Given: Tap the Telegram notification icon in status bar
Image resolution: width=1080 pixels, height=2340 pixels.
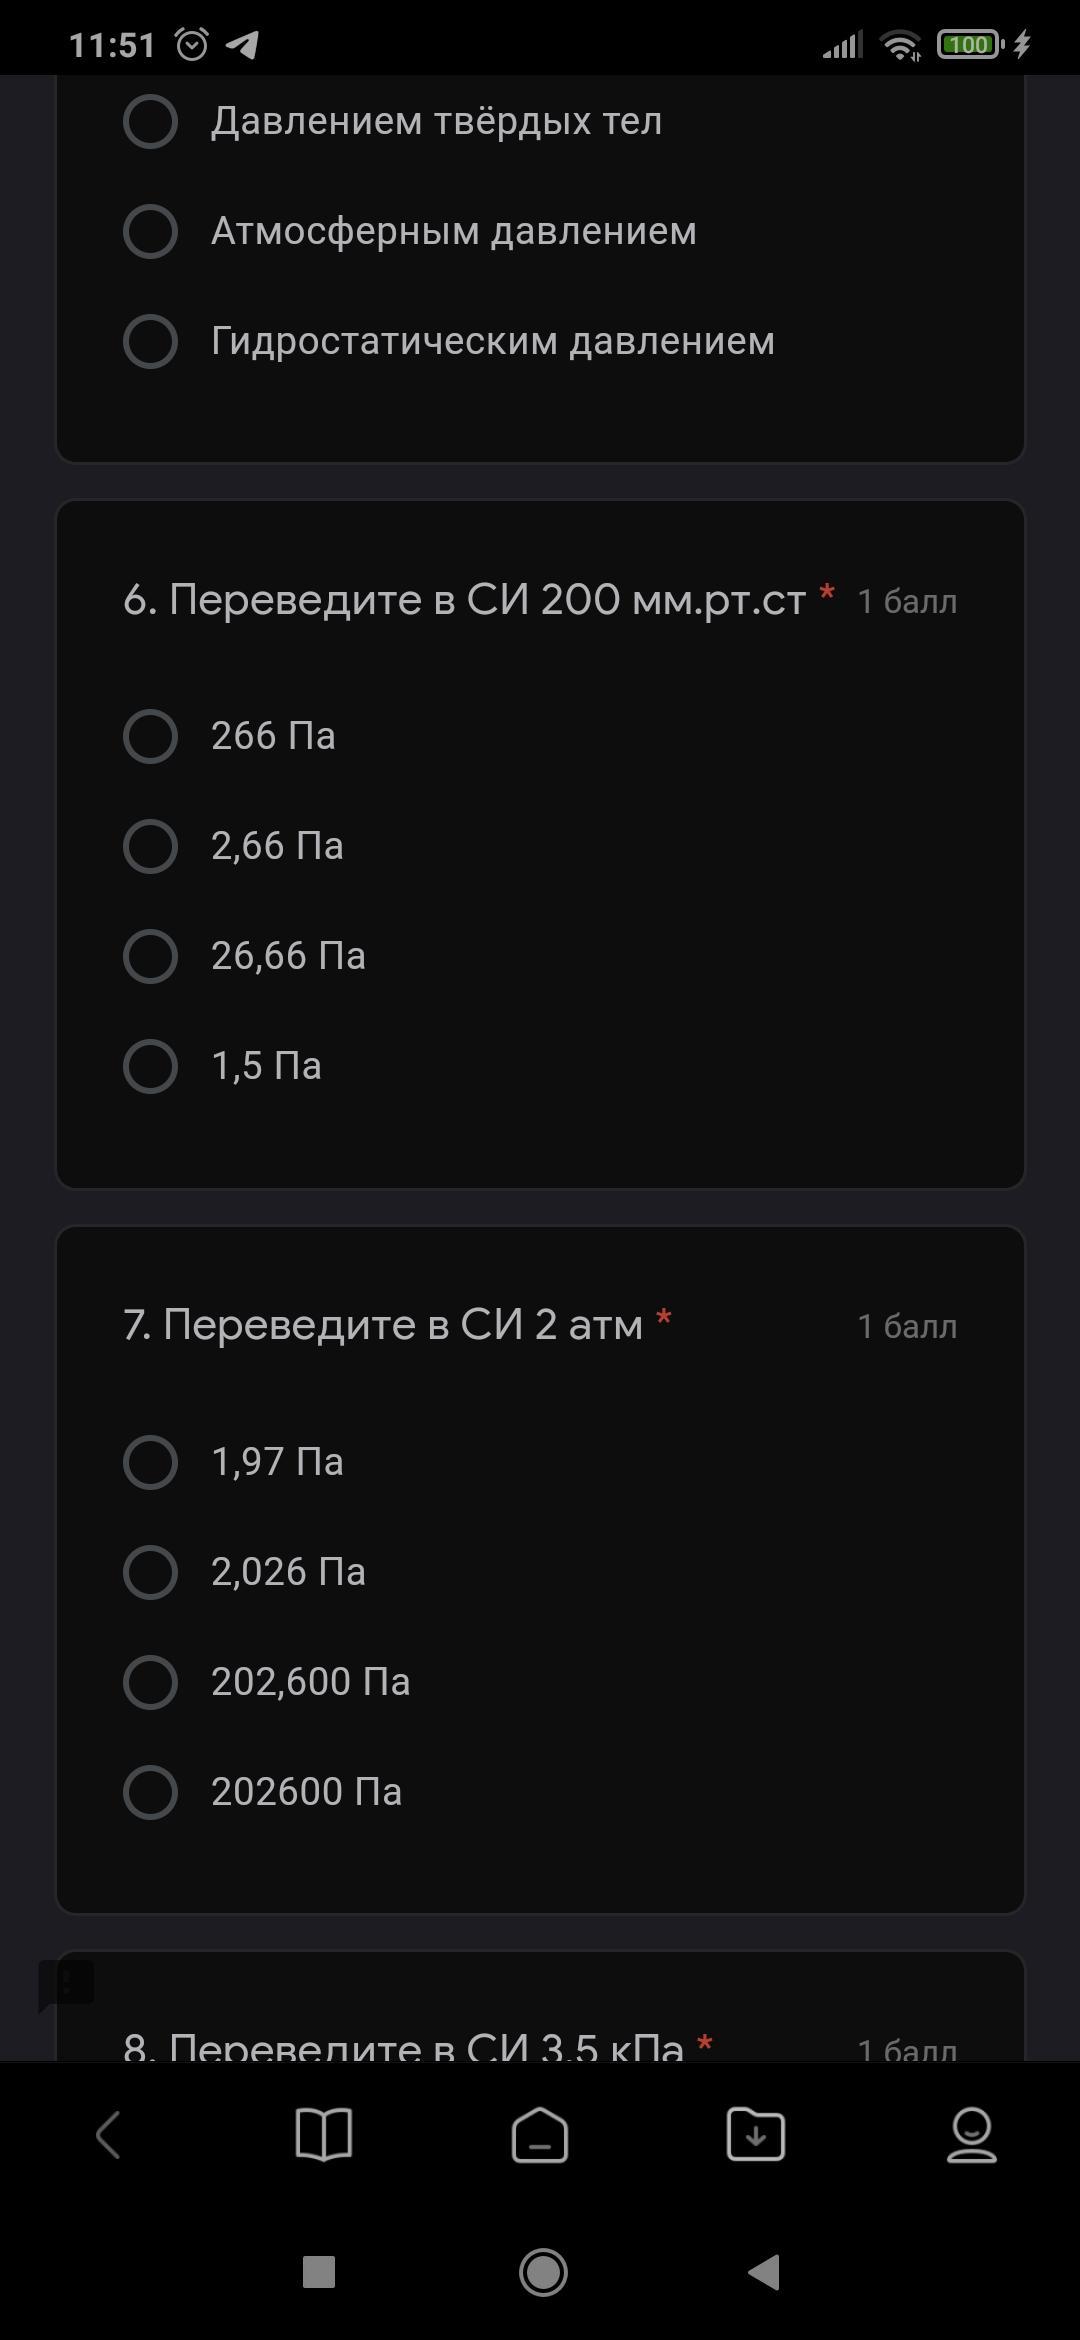Looking at the screenshot, I should pos(243,45).
